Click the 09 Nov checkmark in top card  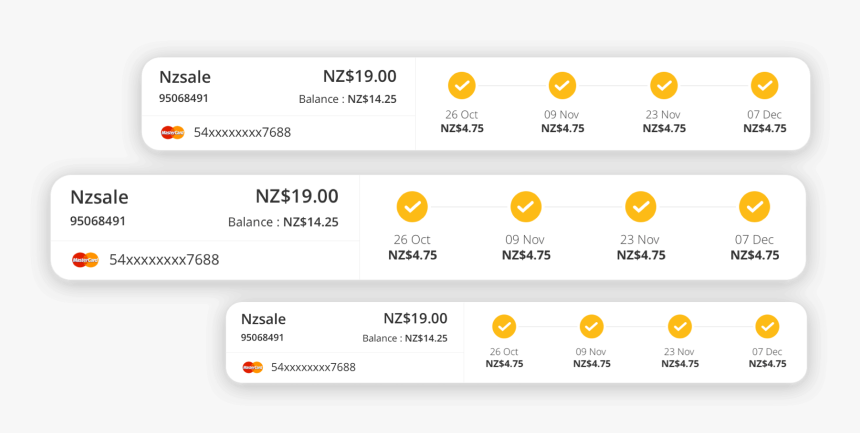coord(563,86)
